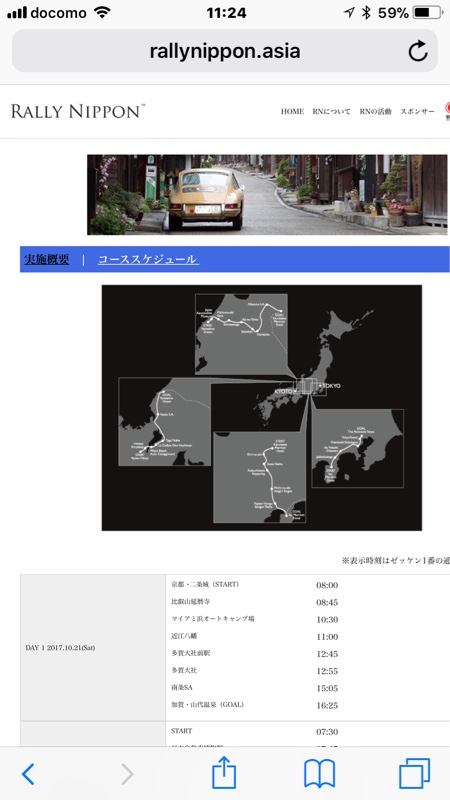This screenshot has width=450, height=800.
Task: Tap the battery indicator in status bar
Action: (x=428, y=13)
